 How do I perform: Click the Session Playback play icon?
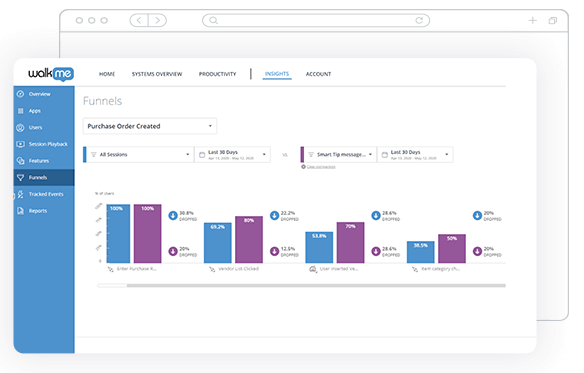coord(20,144)
